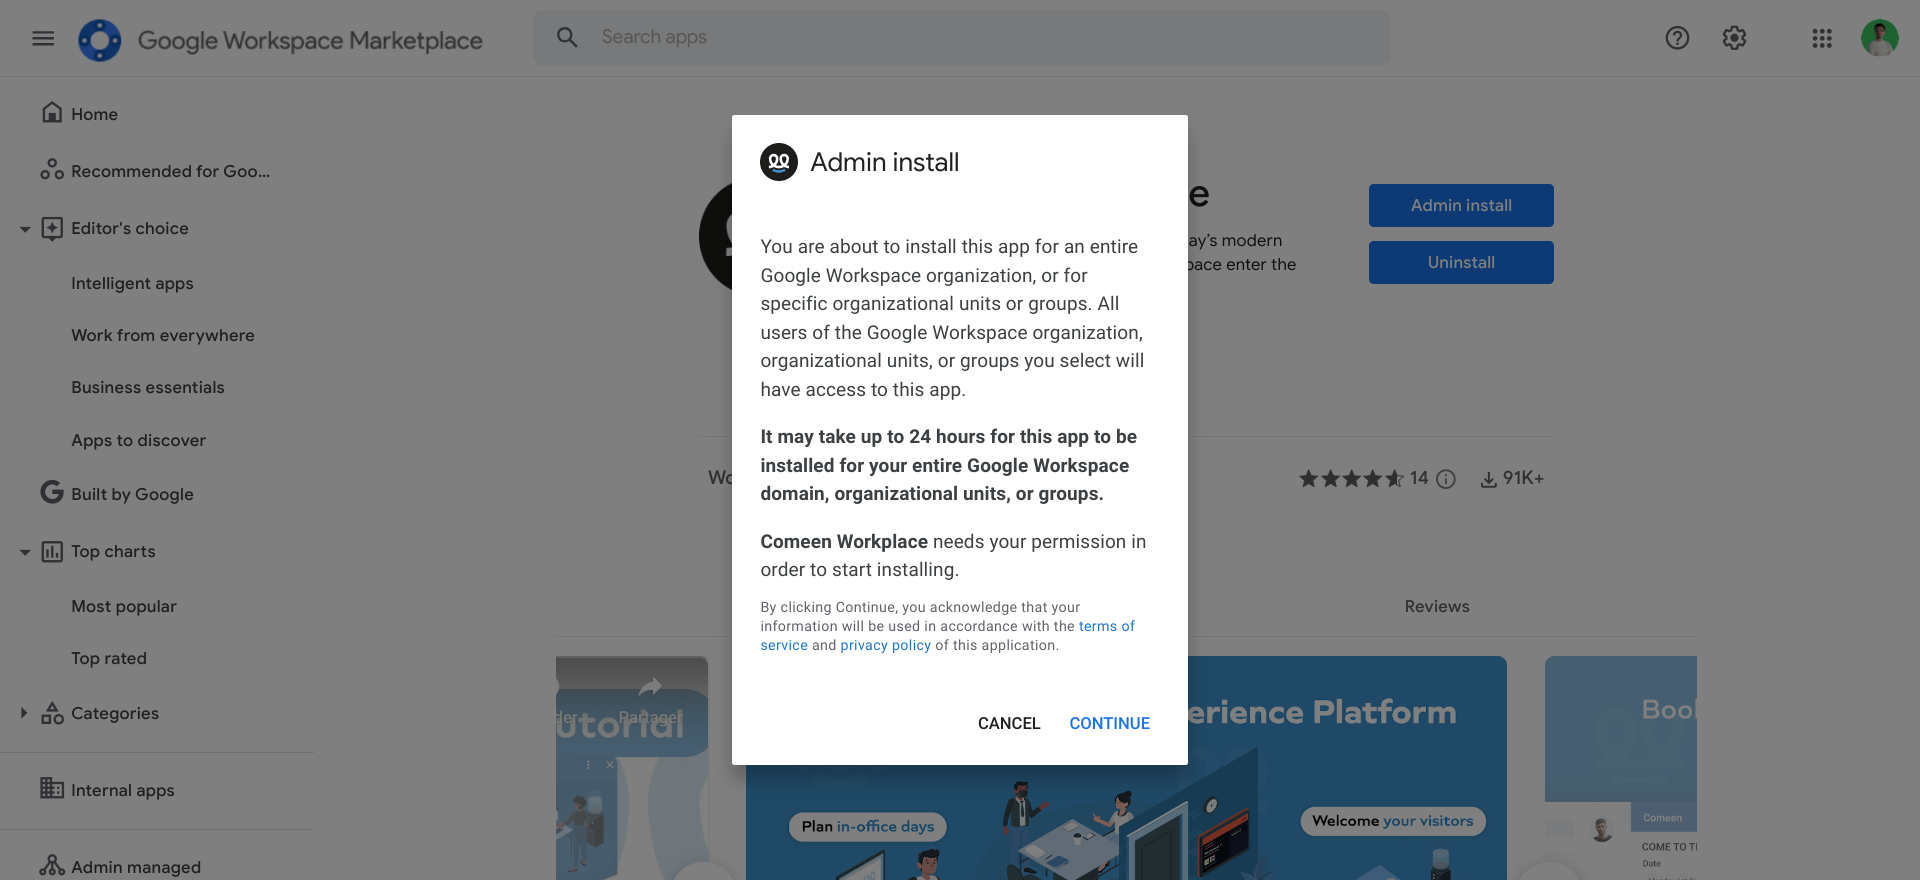Click the magnifier search icon

(567, 37)
